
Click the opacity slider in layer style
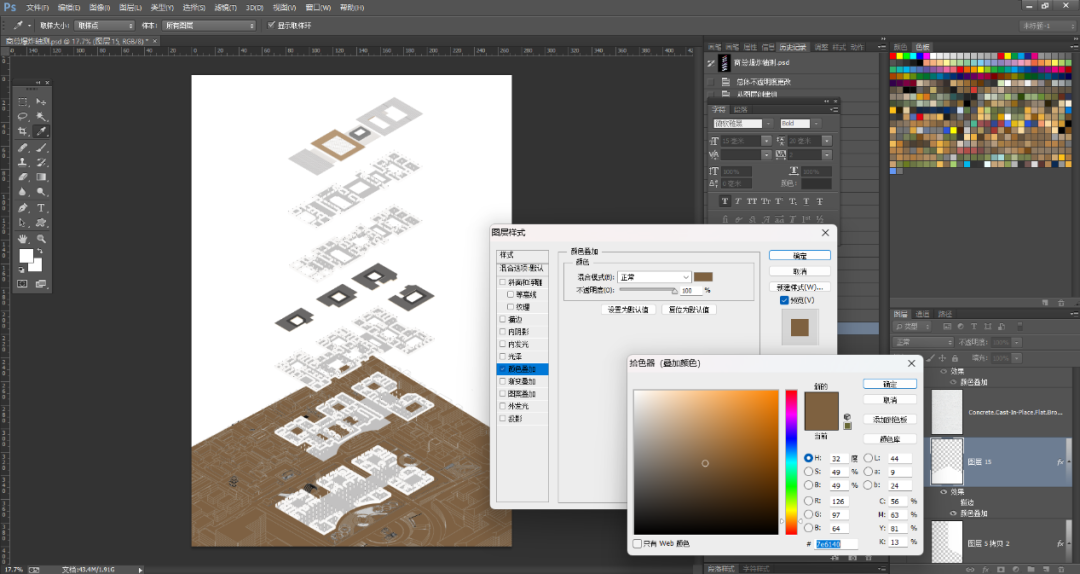click(x=647, y=290)
